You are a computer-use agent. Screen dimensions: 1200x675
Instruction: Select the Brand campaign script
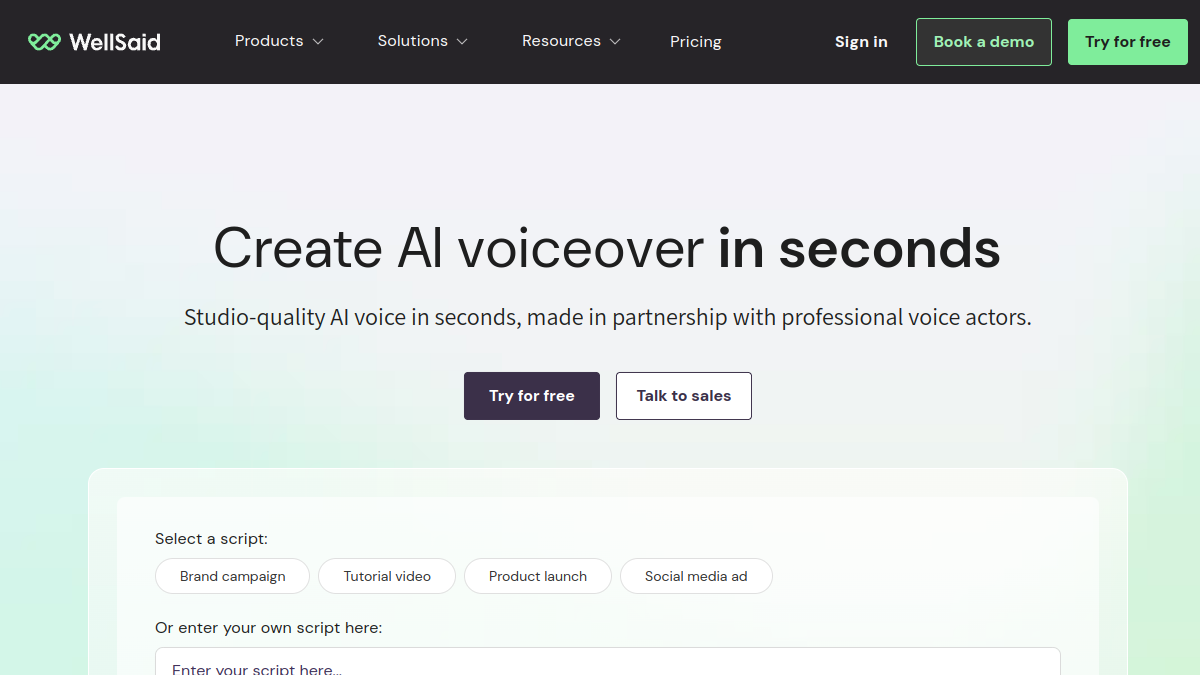click(232, 576)
